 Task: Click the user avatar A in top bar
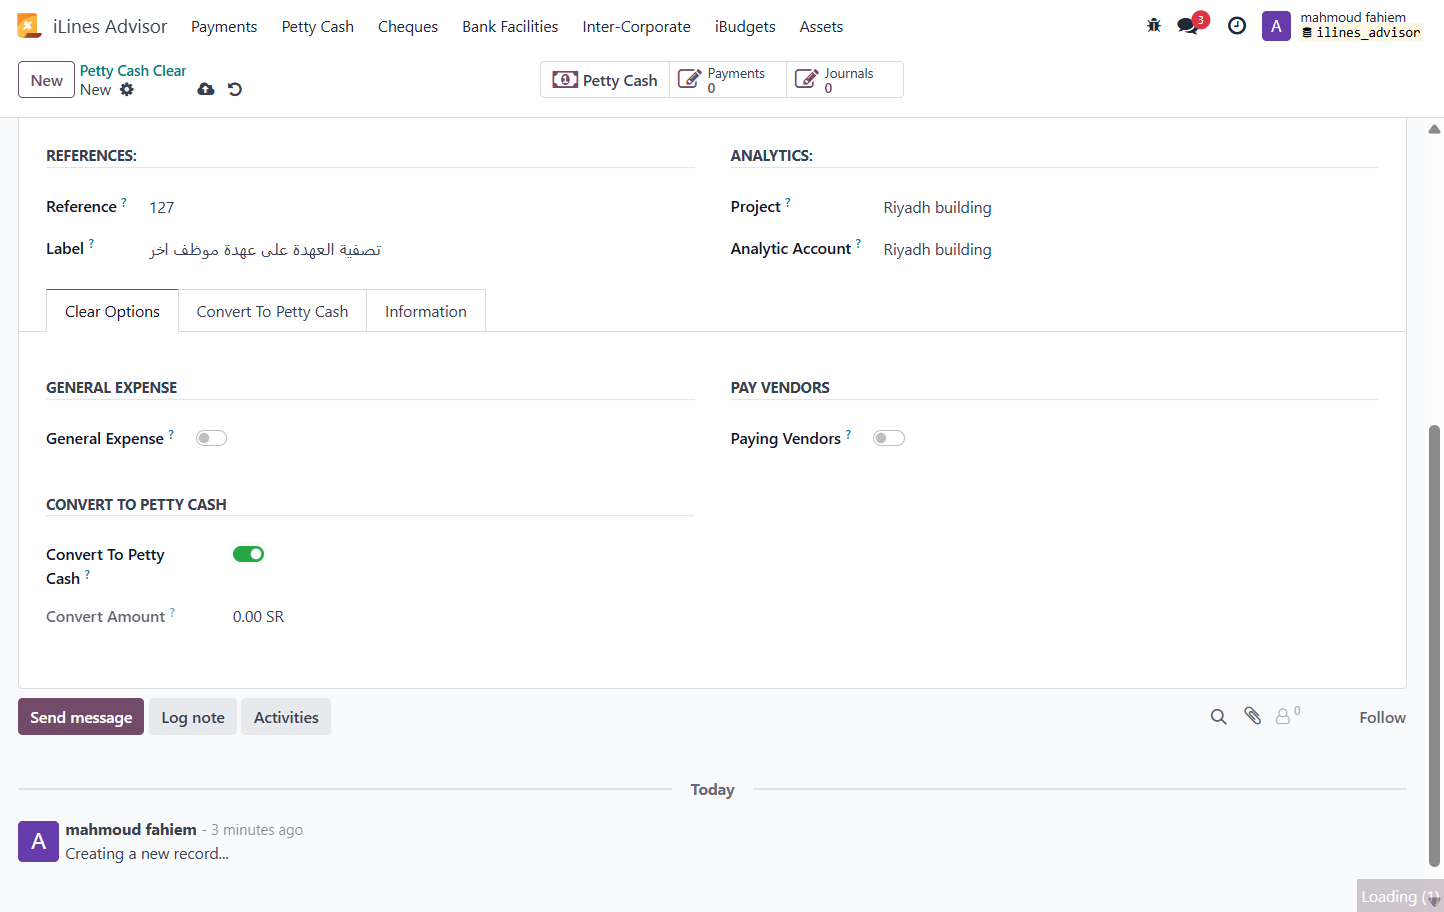1276,26
